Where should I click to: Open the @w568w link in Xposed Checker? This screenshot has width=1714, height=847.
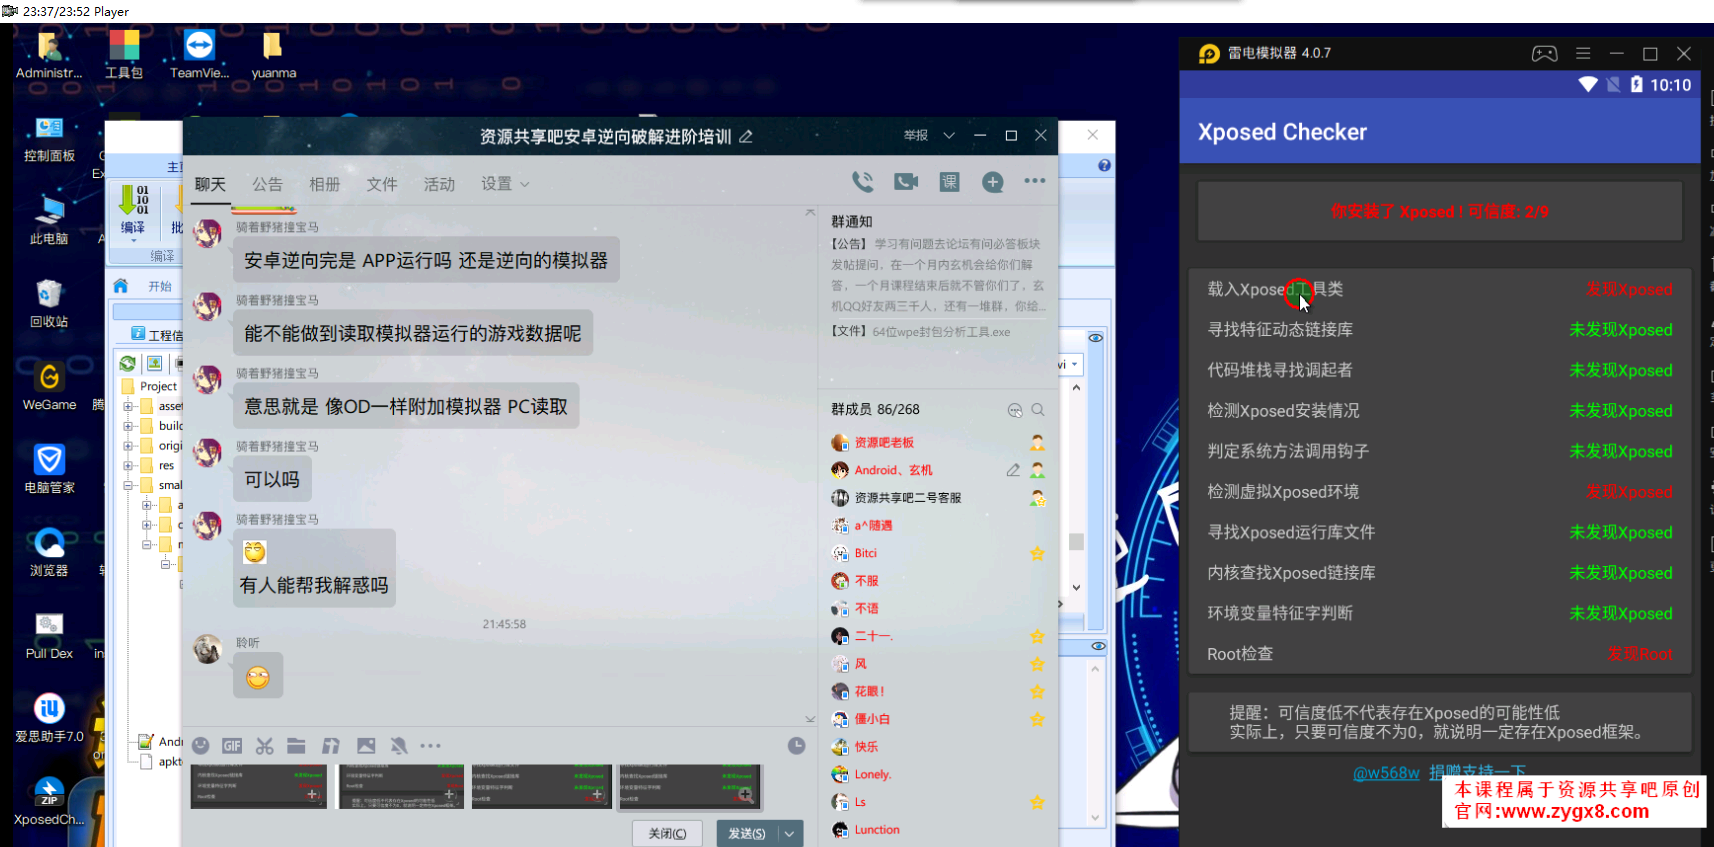[1386, 773]
